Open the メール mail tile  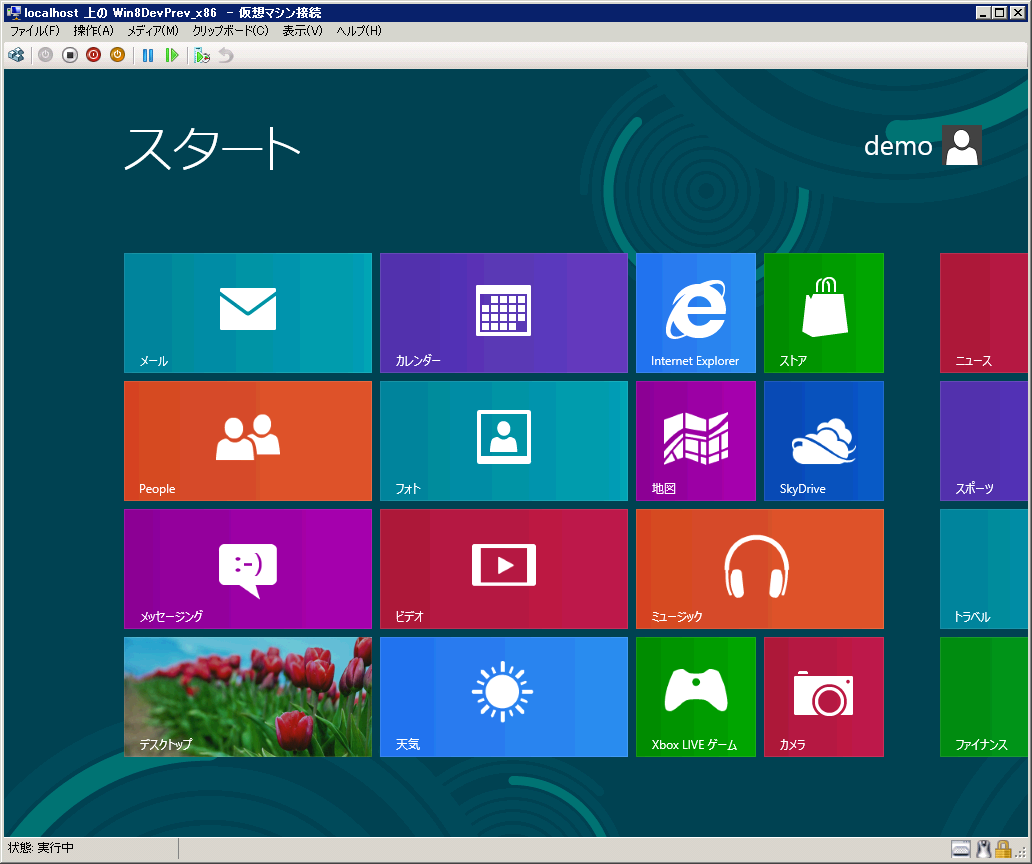(247, 312)
